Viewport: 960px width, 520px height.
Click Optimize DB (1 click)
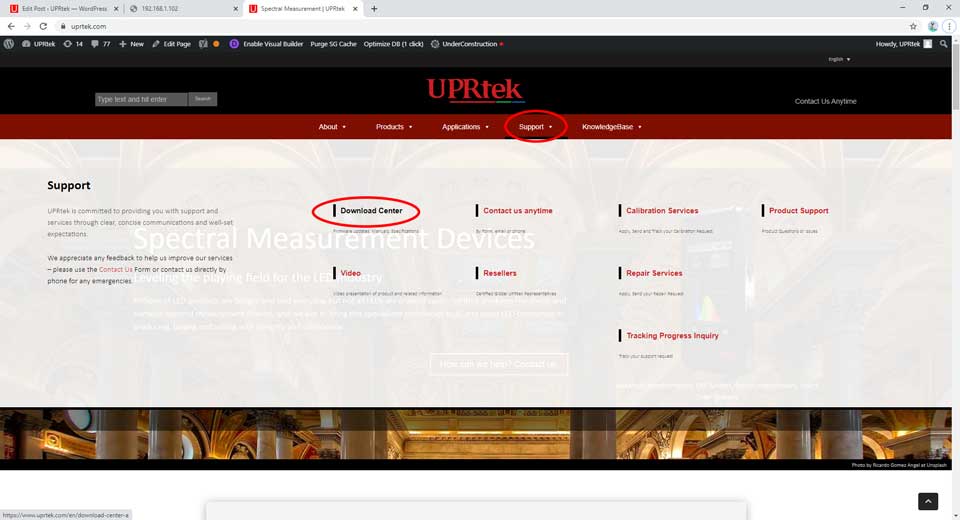393,44
